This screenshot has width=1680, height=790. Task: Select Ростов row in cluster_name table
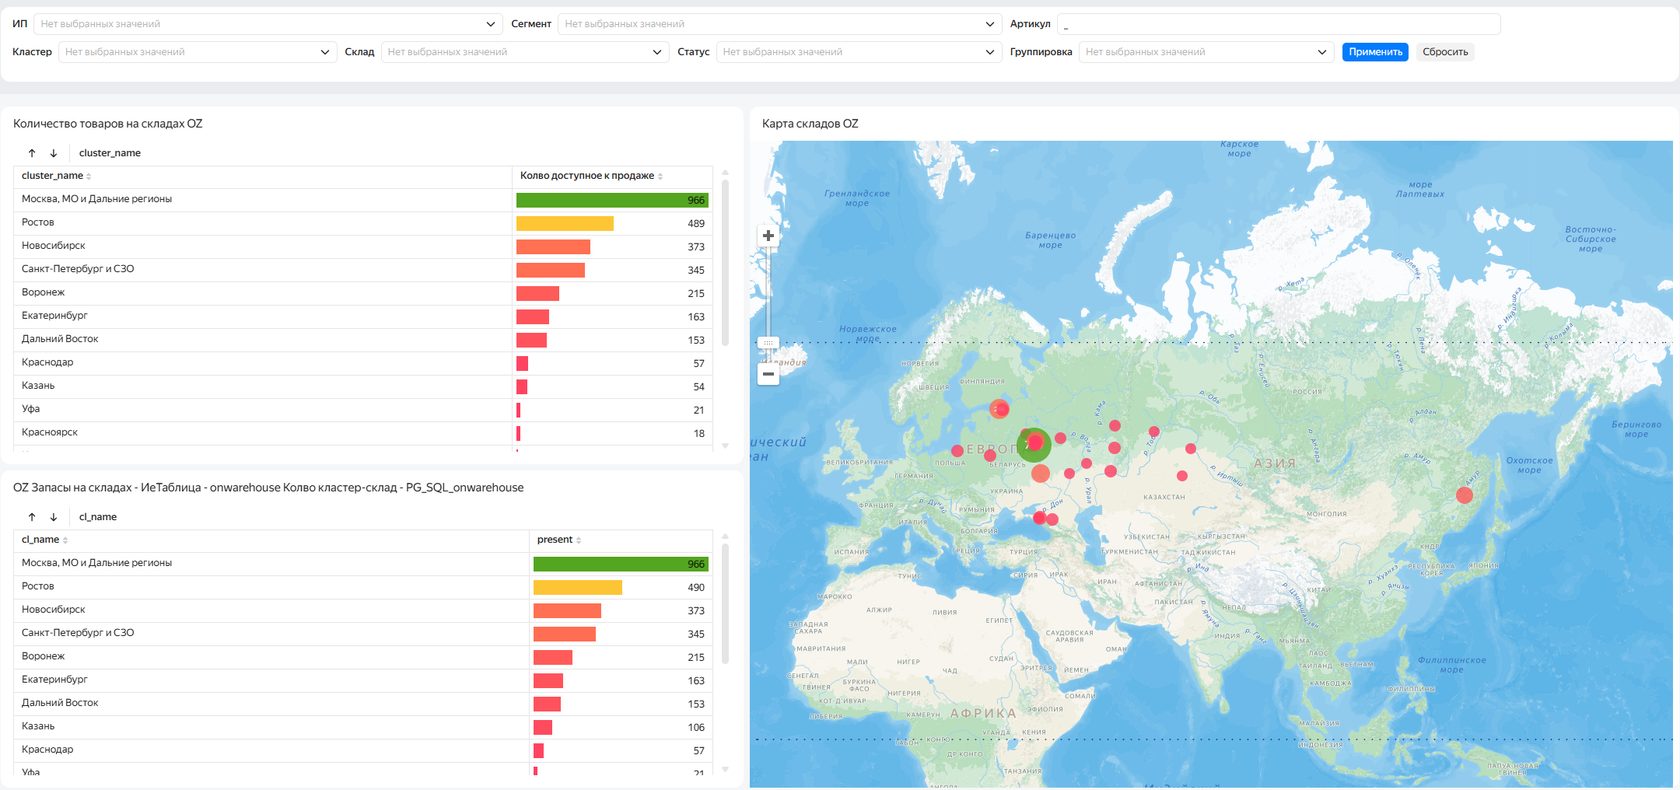(x=362, y=223)
